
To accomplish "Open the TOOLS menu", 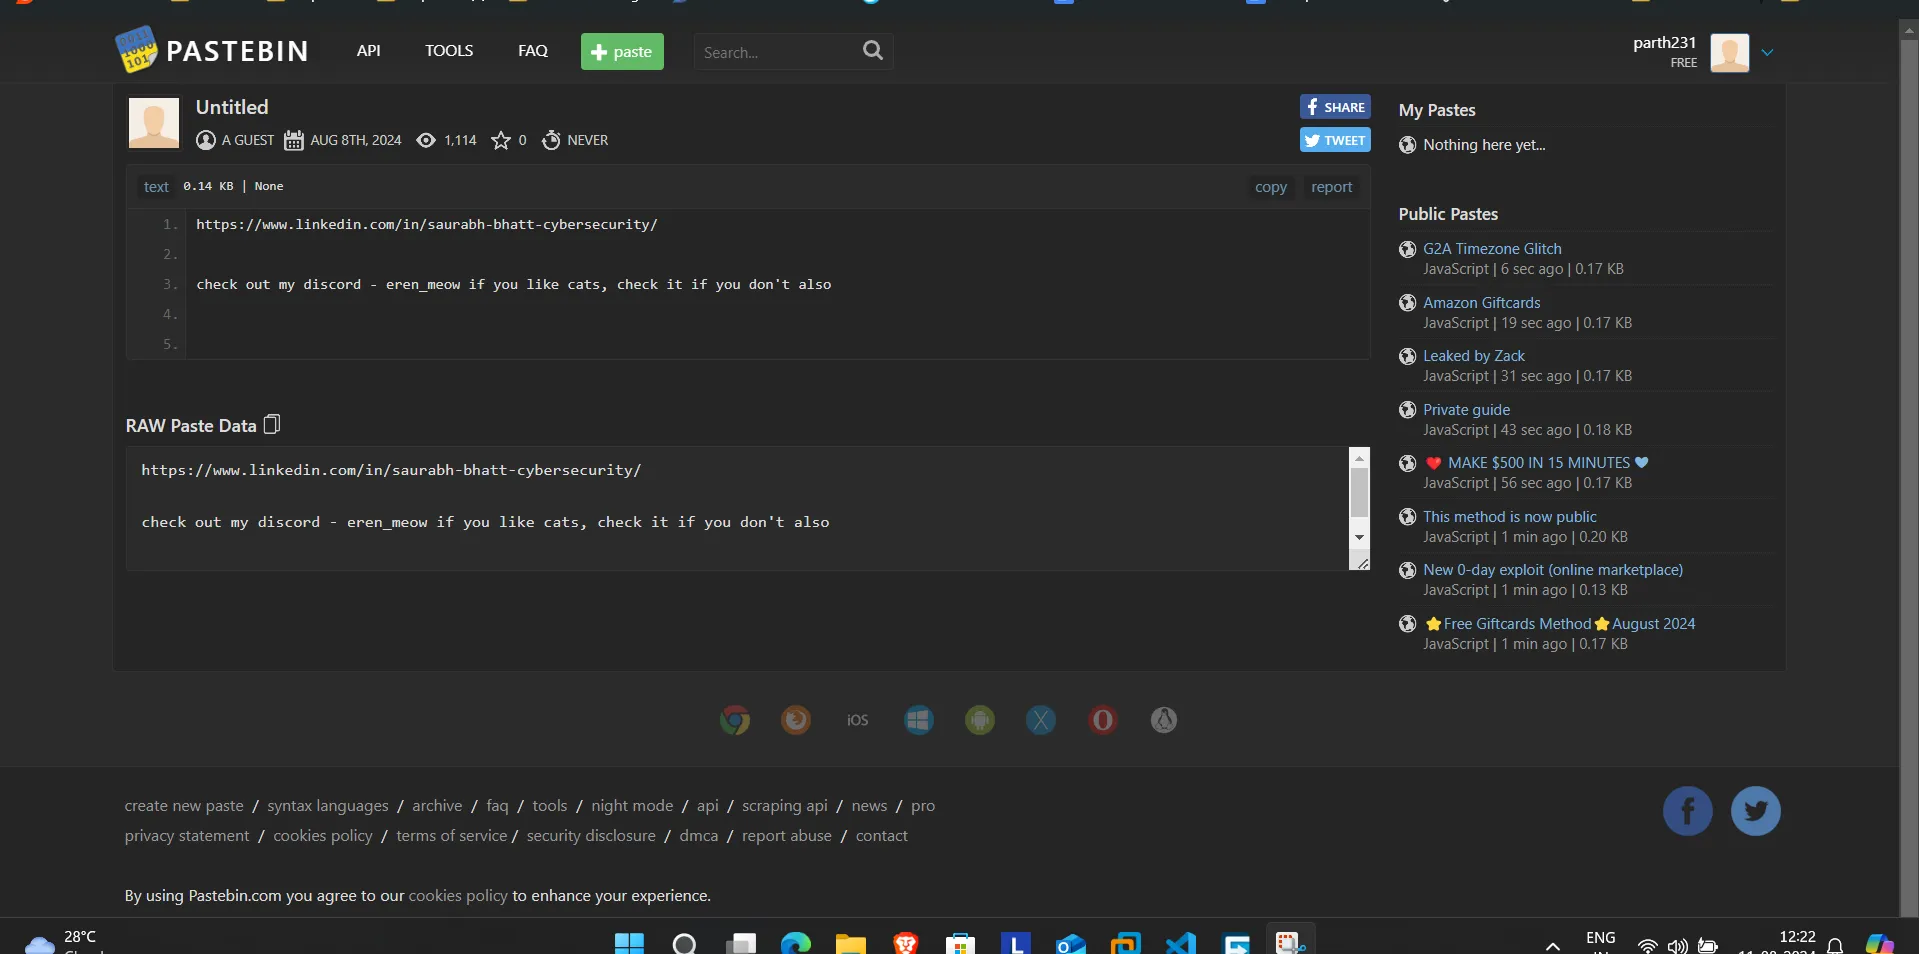I will [449, 51].
